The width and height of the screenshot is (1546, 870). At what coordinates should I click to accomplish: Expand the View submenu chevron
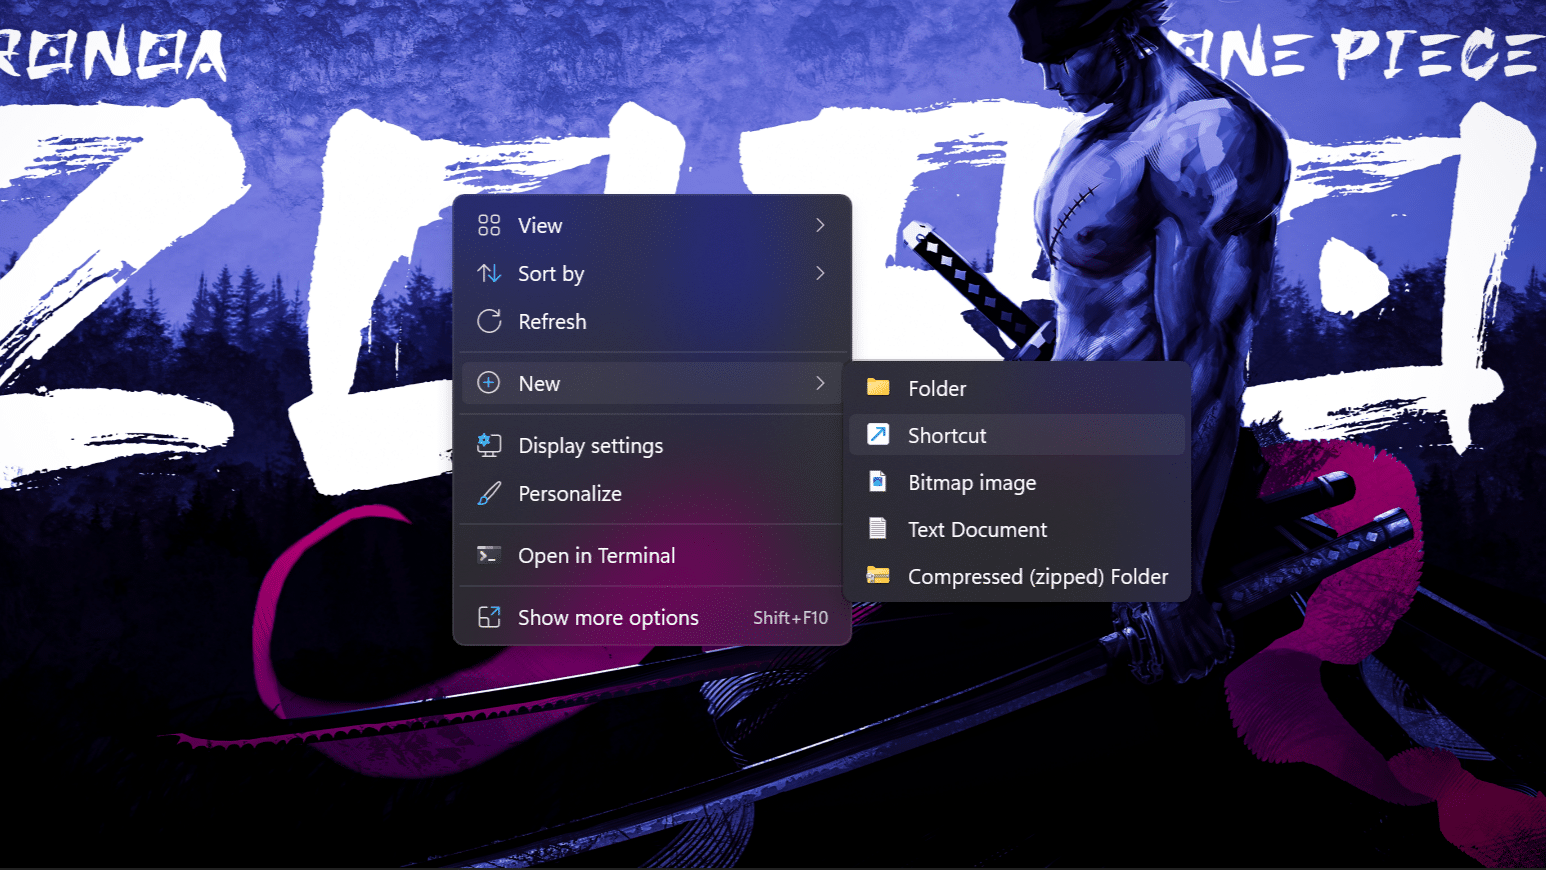tap(820, 226)
